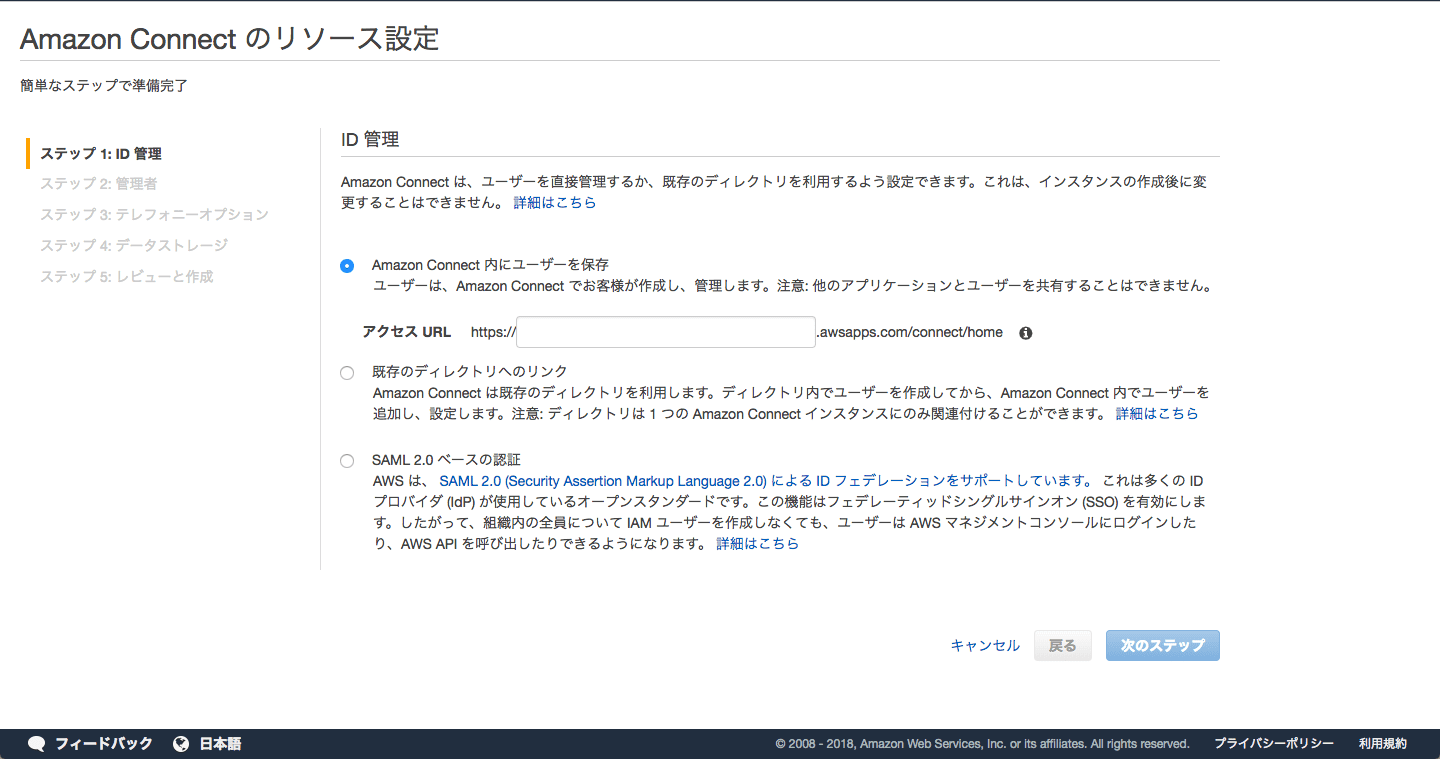Click the 次のステップ button

coord(1163,646)
